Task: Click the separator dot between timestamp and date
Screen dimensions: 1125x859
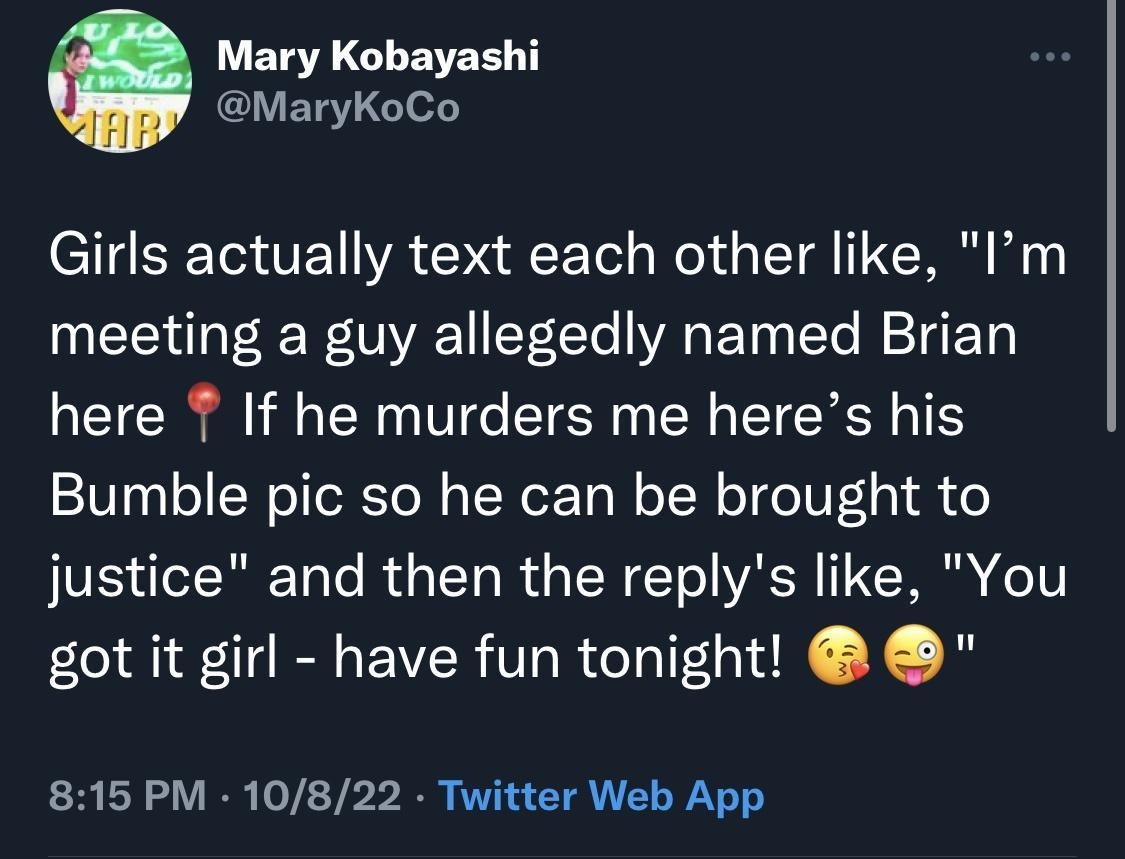Action: click(x=224, y=797)
